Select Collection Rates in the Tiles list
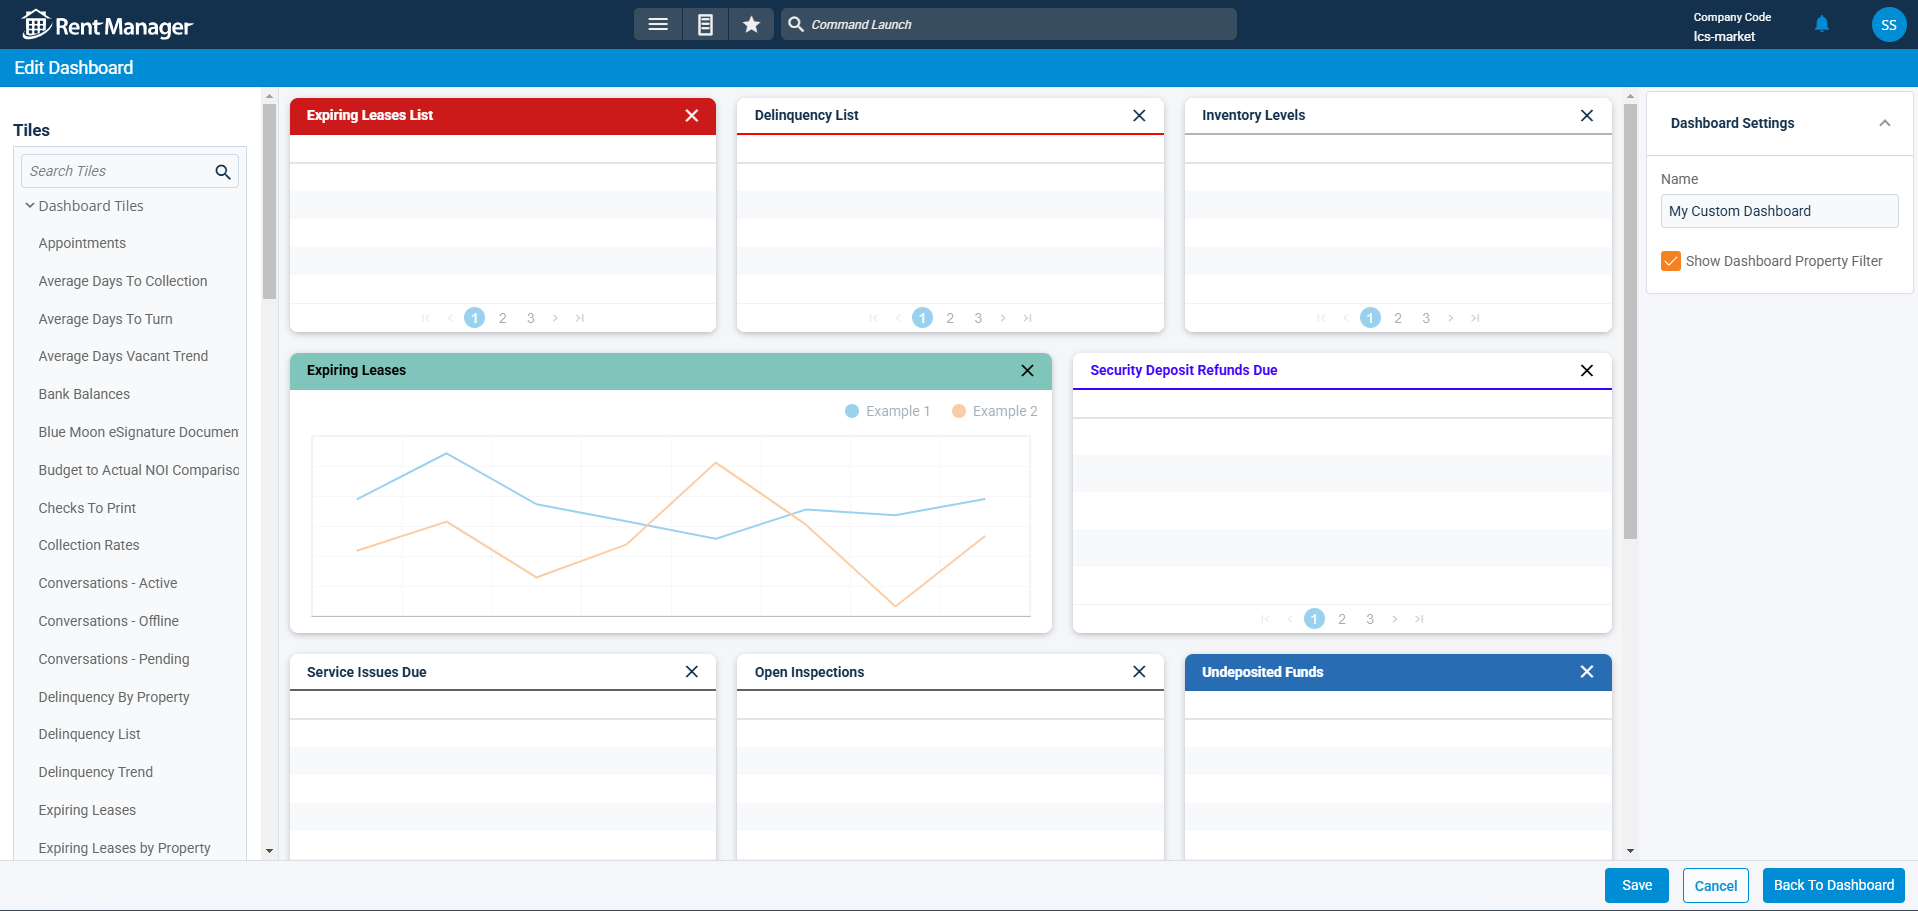The width and height of the screenshot is (1918, 911). [89, 545]
